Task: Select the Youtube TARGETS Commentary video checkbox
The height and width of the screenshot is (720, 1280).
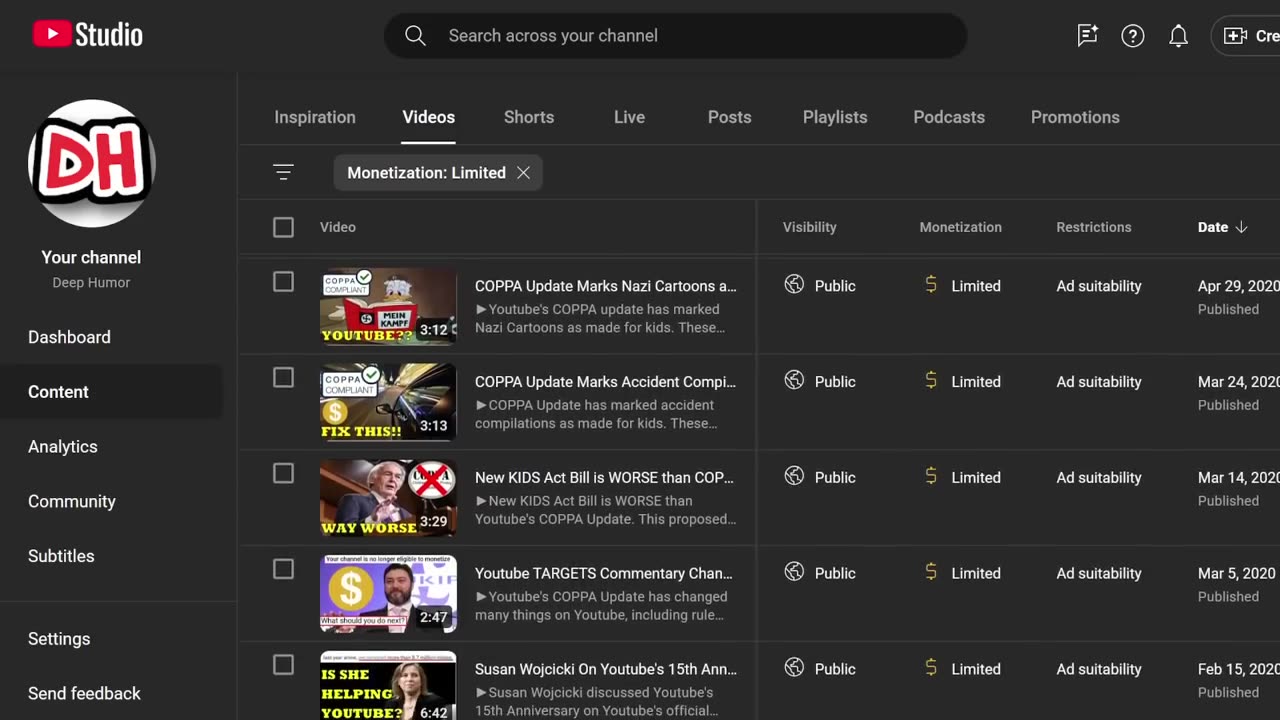Action: 283,569
